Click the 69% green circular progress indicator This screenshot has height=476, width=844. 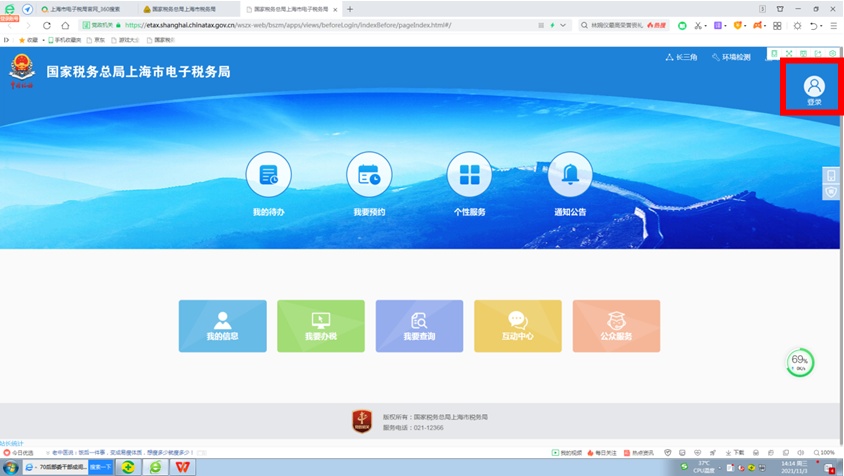click(x=800, y=362)
